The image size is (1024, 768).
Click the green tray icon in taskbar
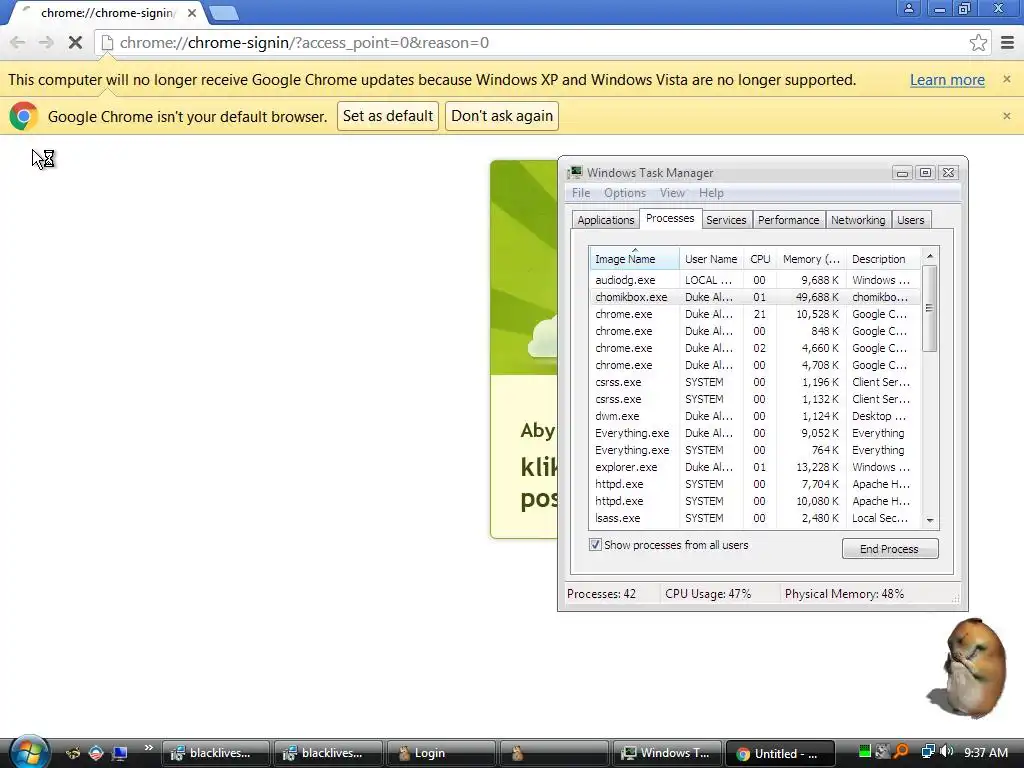[865, 752]
